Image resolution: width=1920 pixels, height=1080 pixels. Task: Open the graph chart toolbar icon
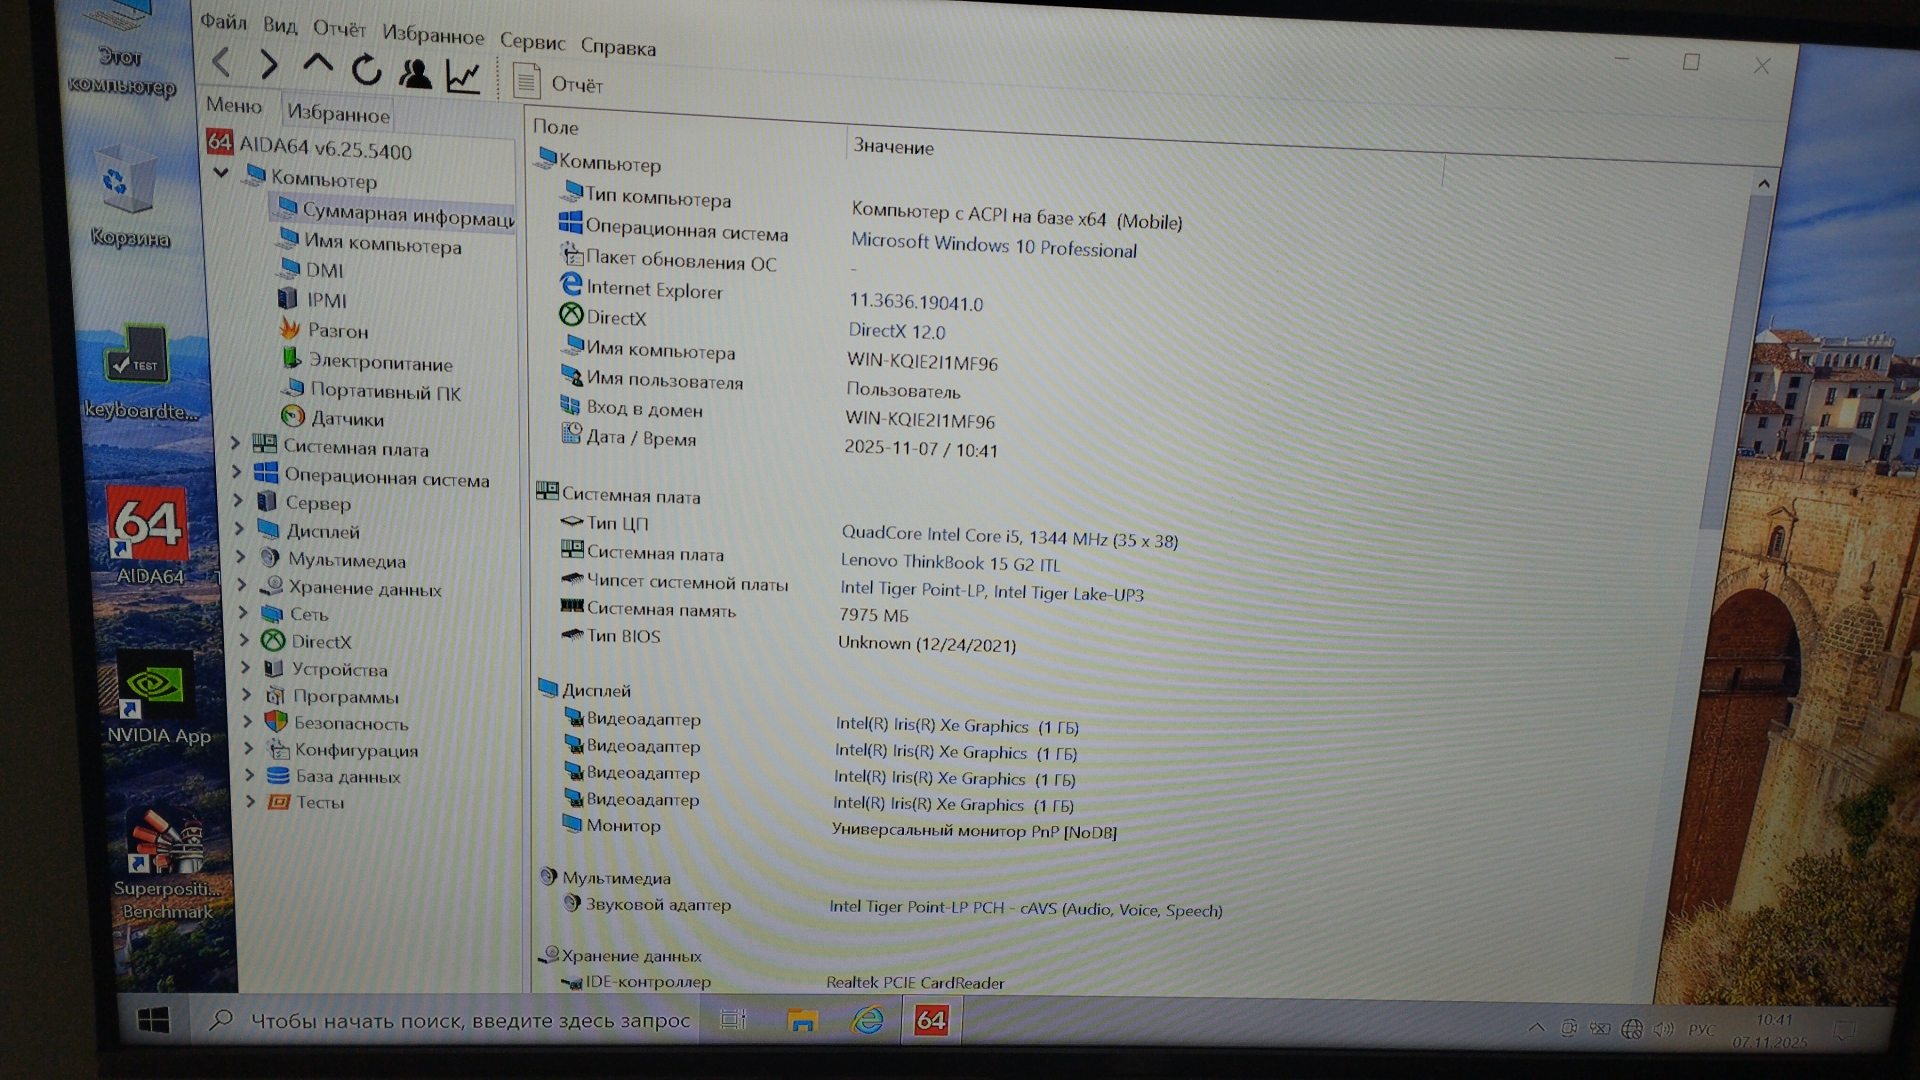click(x=463, y=76)
